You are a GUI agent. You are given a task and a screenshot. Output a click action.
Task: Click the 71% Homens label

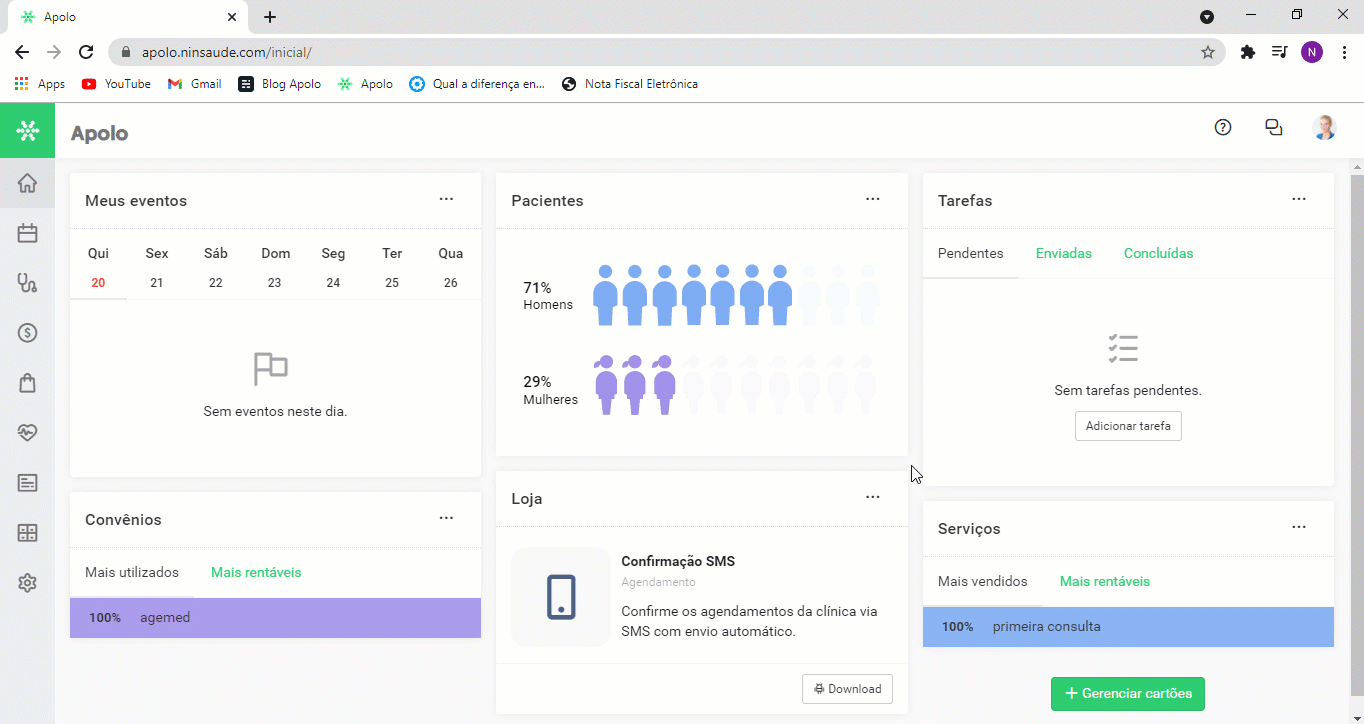click(548, 296)
